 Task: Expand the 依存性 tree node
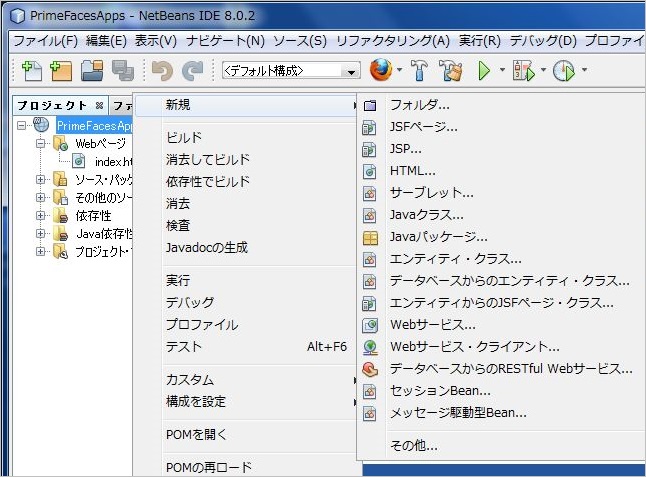[40, 215]
